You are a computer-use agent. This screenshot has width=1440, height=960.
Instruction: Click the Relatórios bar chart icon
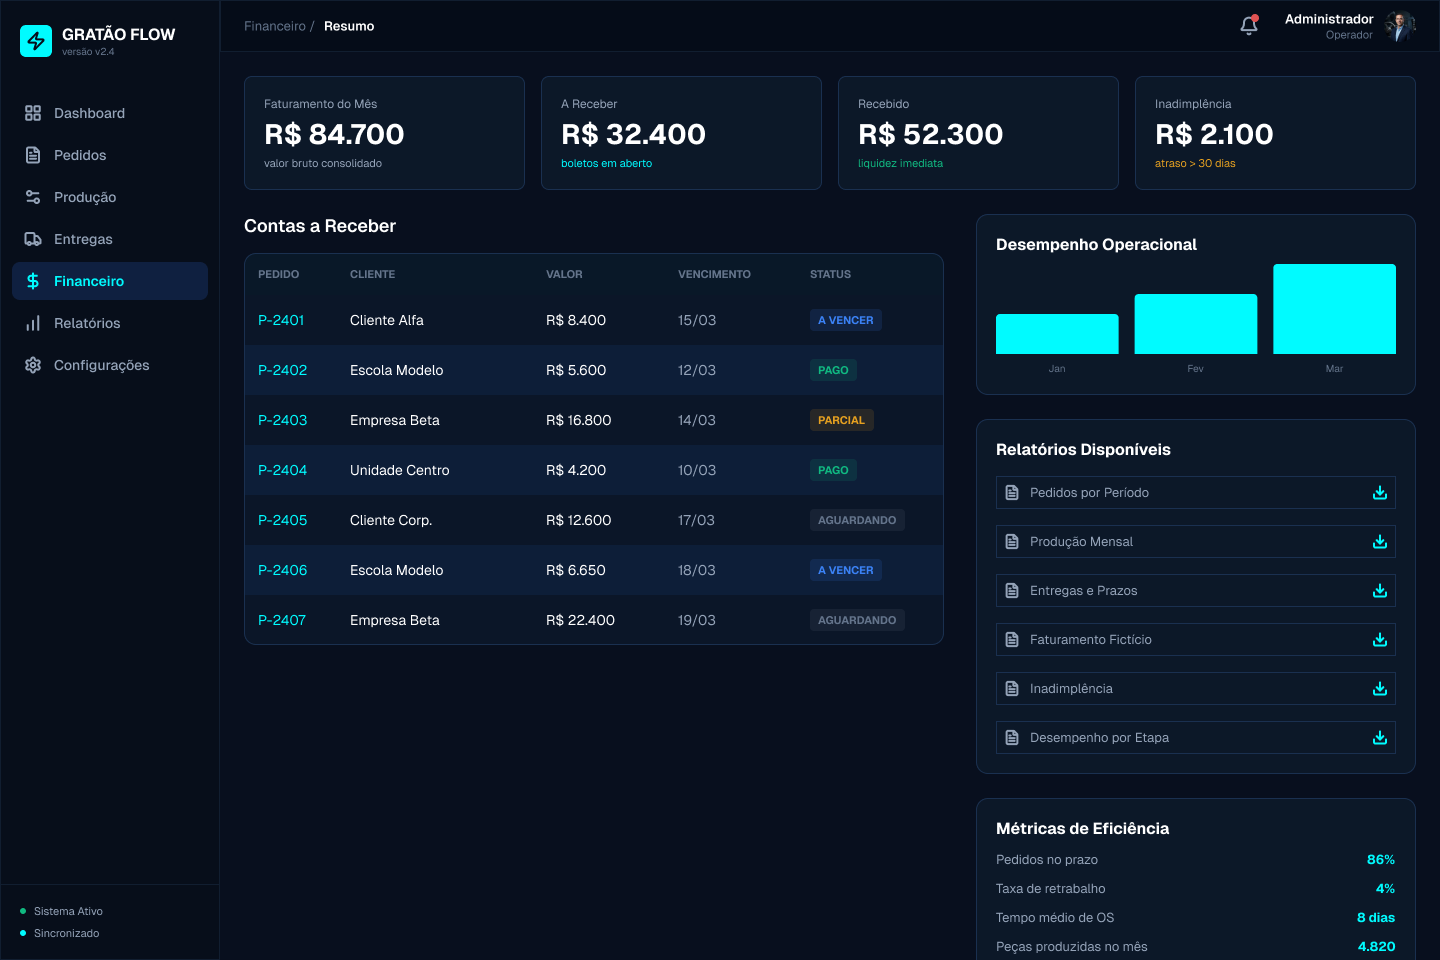(x=33, y=323)
